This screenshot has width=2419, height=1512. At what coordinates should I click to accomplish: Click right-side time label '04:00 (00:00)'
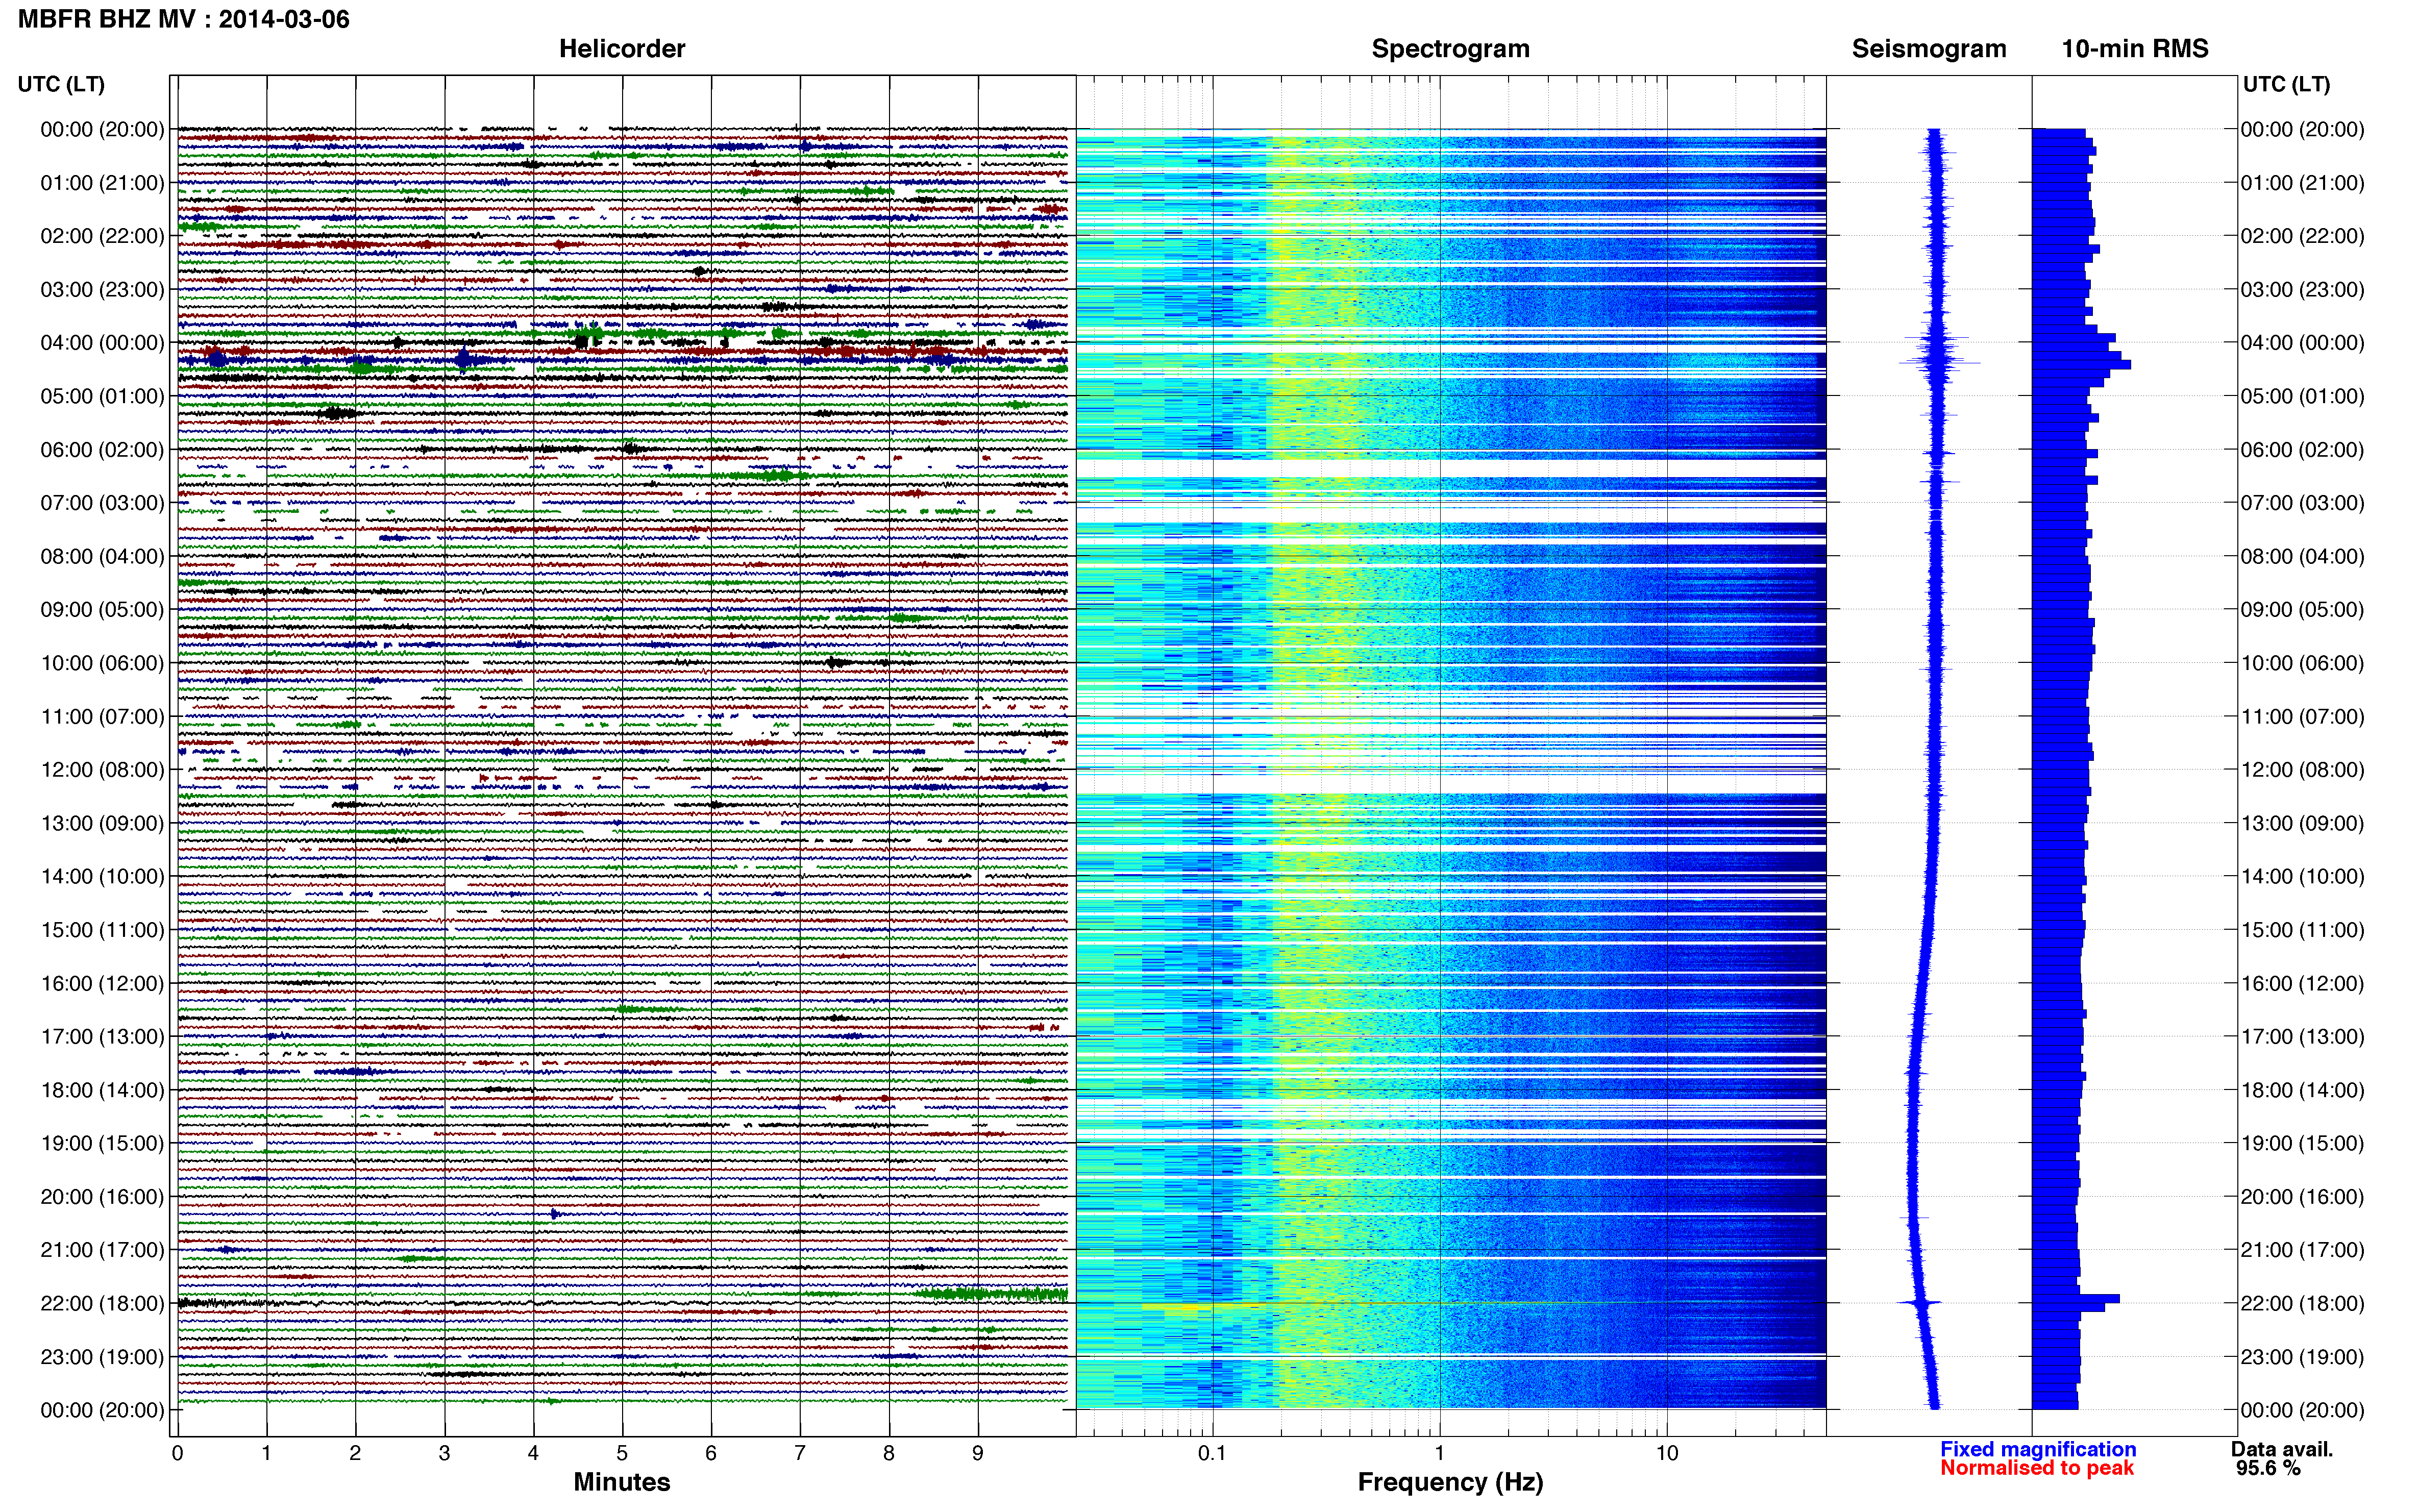point(2302,343)
